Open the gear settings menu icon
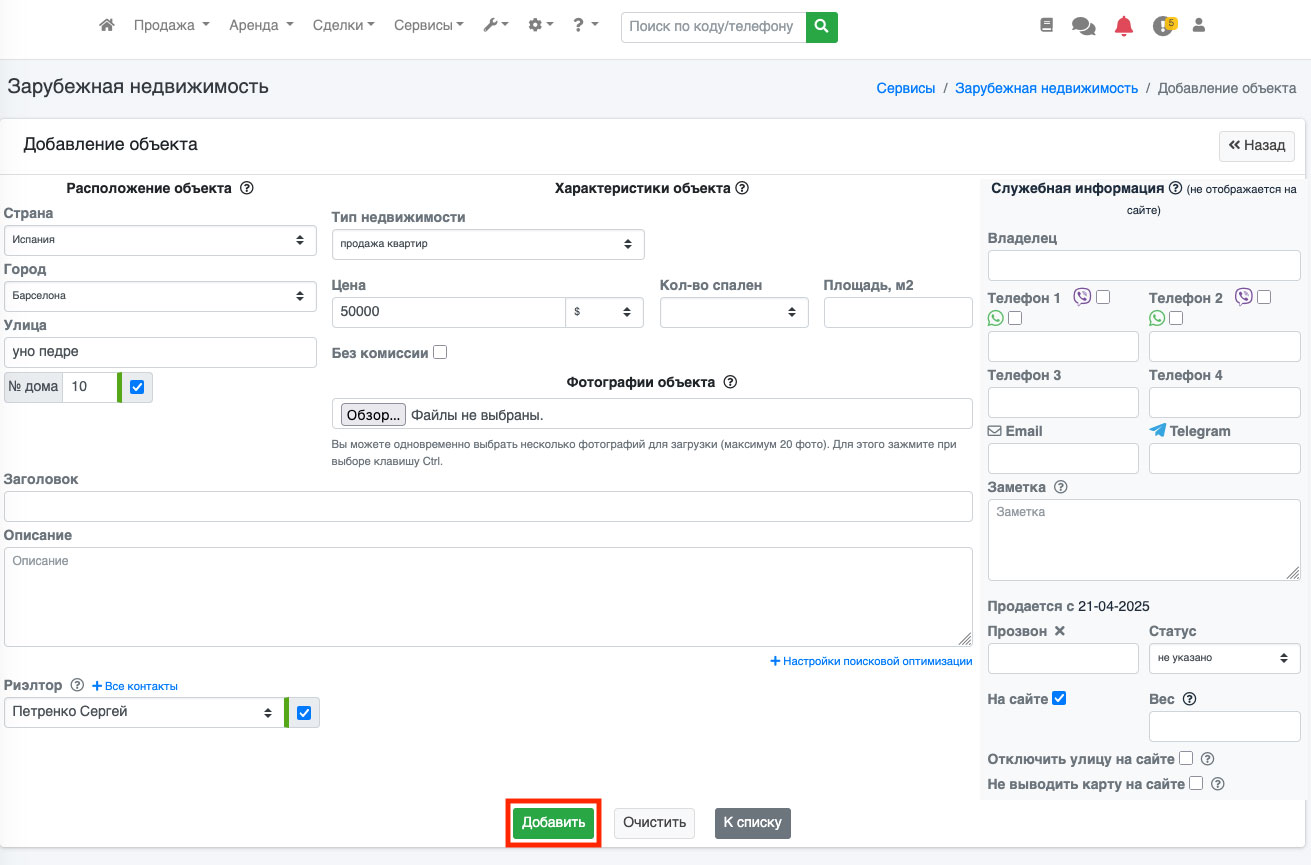The width and height of the screenshot is (1311, 865). coord(540,26)
